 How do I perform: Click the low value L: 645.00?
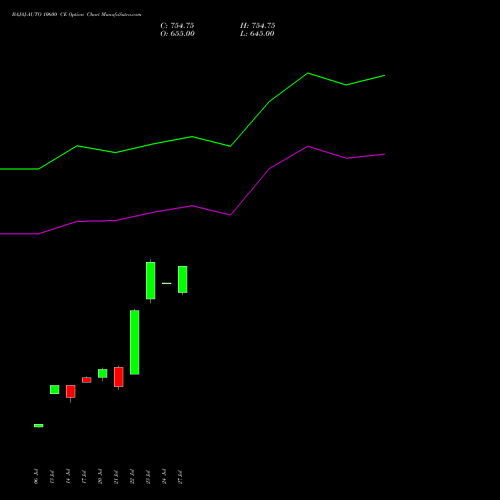[x=257, y=34]
